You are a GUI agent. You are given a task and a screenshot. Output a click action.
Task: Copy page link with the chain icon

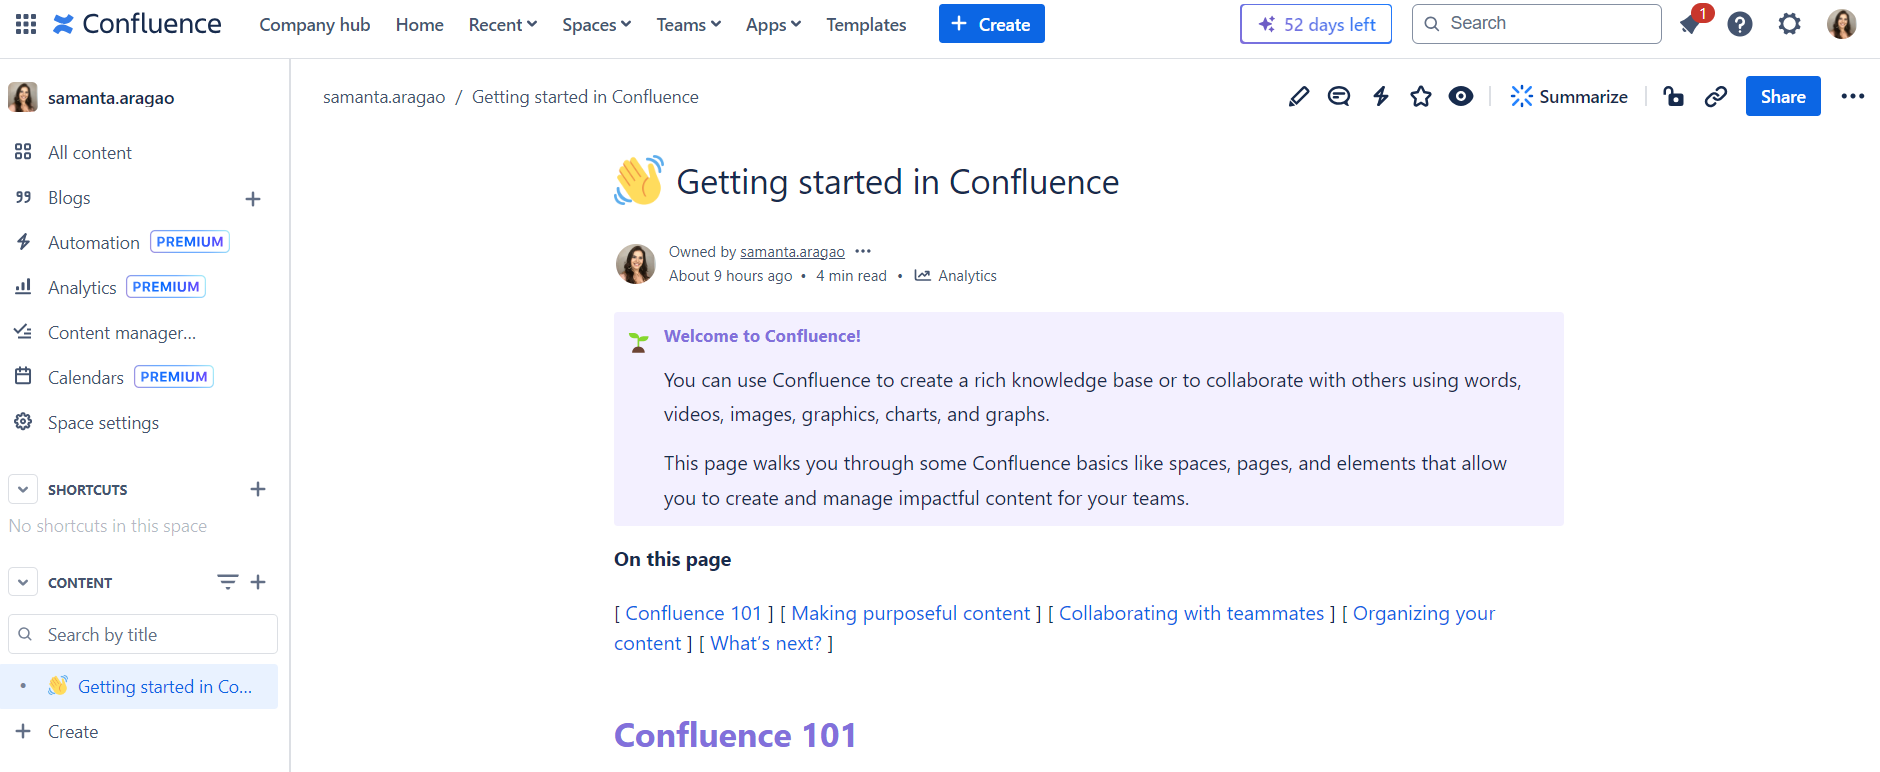point(1716,96)
